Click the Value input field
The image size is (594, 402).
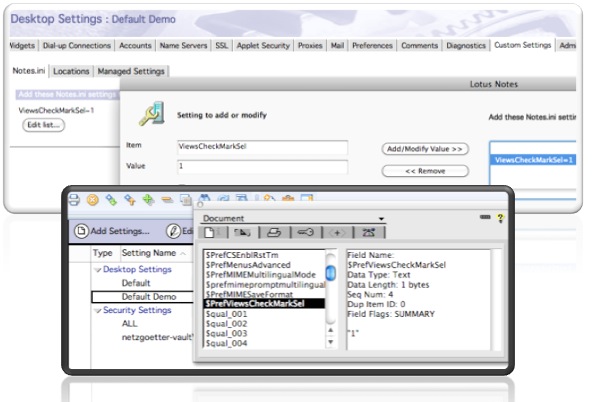click(x=262, y=167)
